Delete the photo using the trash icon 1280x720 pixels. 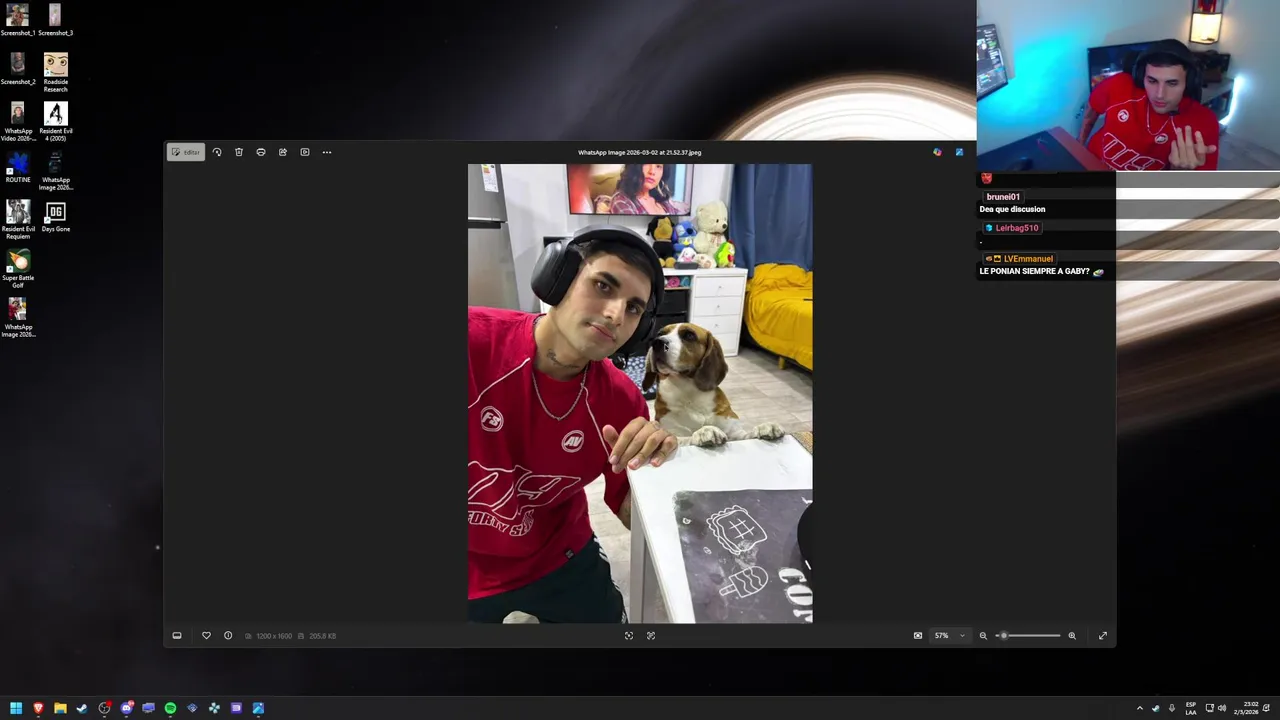[x=239, y=152]
